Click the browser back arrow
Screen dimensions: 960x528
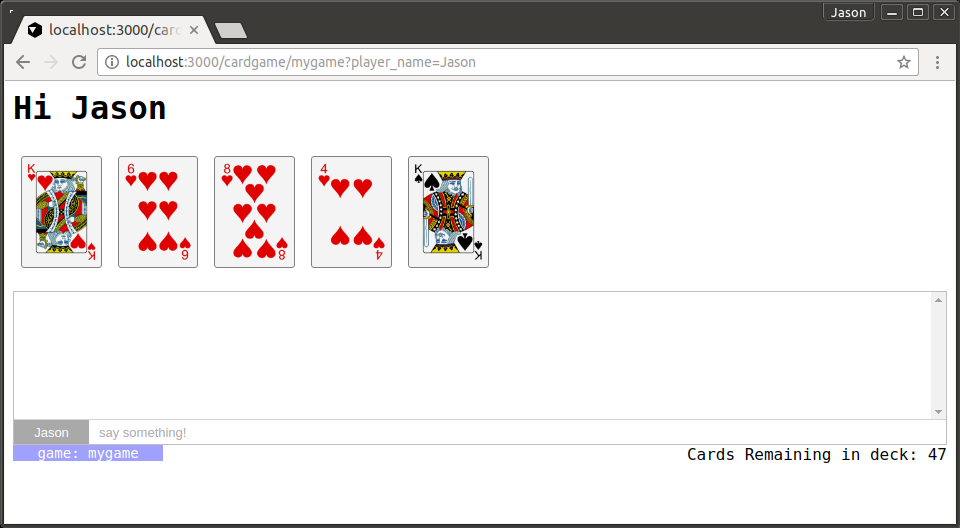click(x=23, y=62)
